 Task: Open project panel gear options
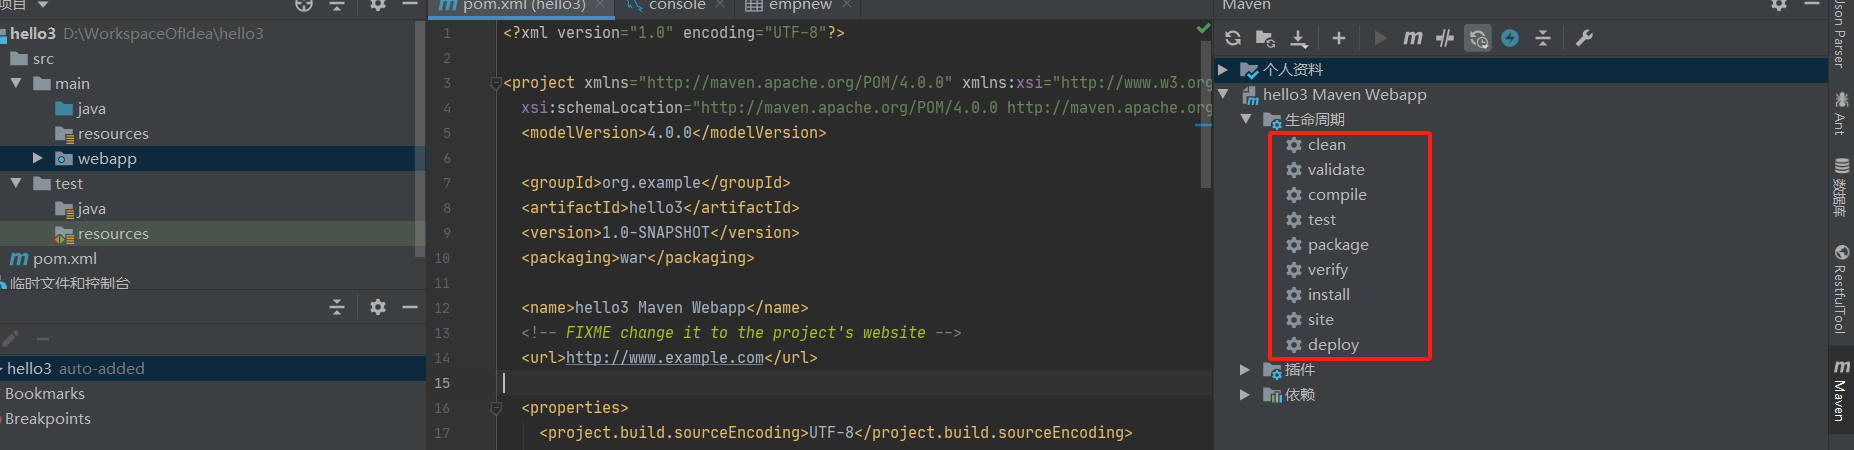[x=377, y=5]
